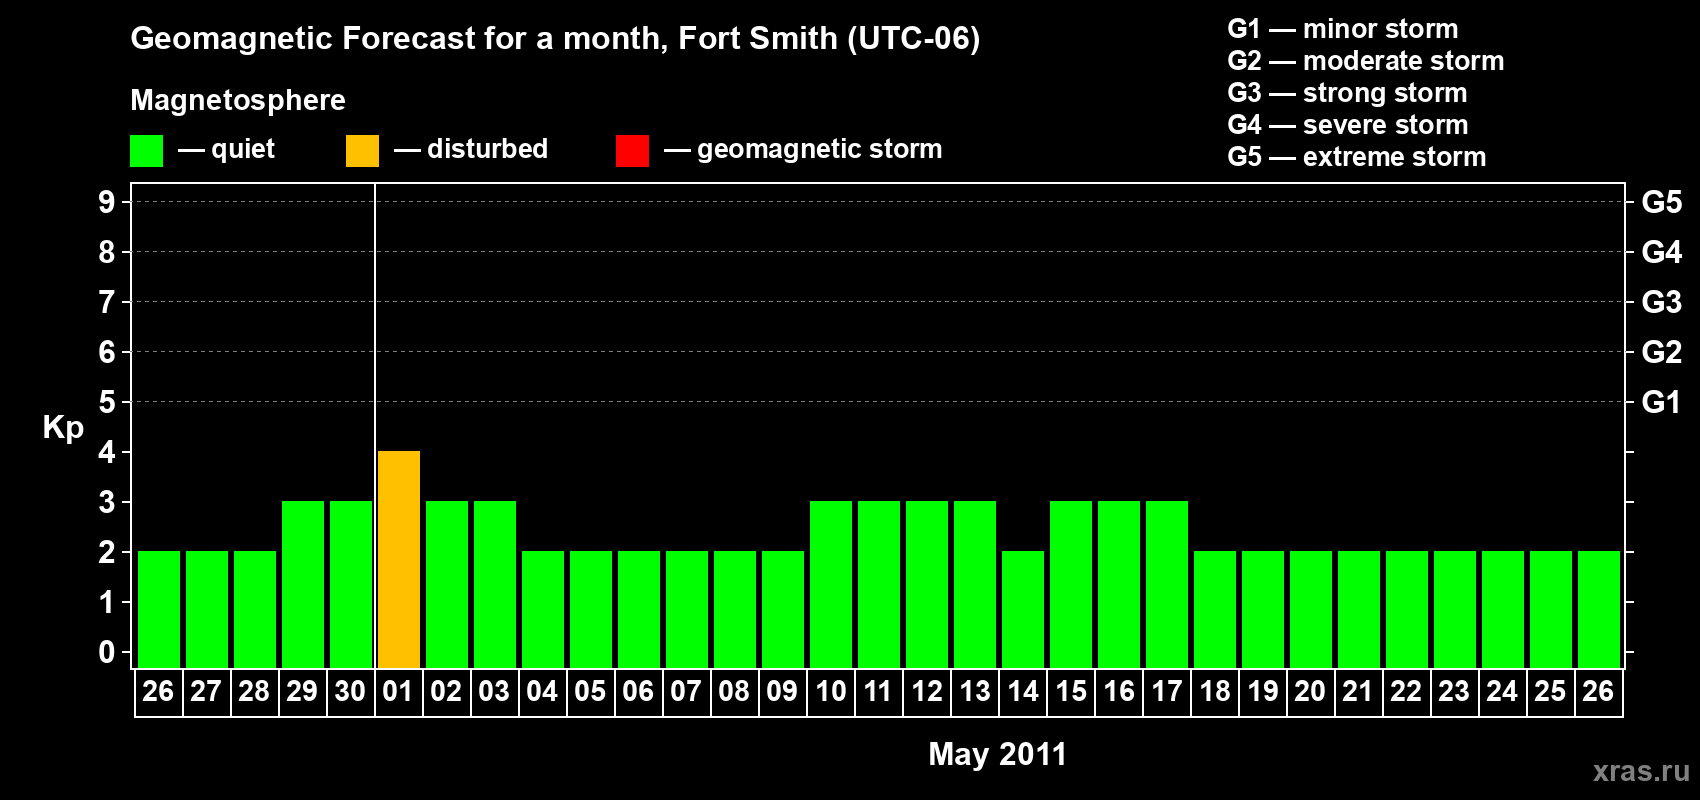This screenshot has height=800, width=1700.
Task: Click the date label 01
Action: (398, 692)
